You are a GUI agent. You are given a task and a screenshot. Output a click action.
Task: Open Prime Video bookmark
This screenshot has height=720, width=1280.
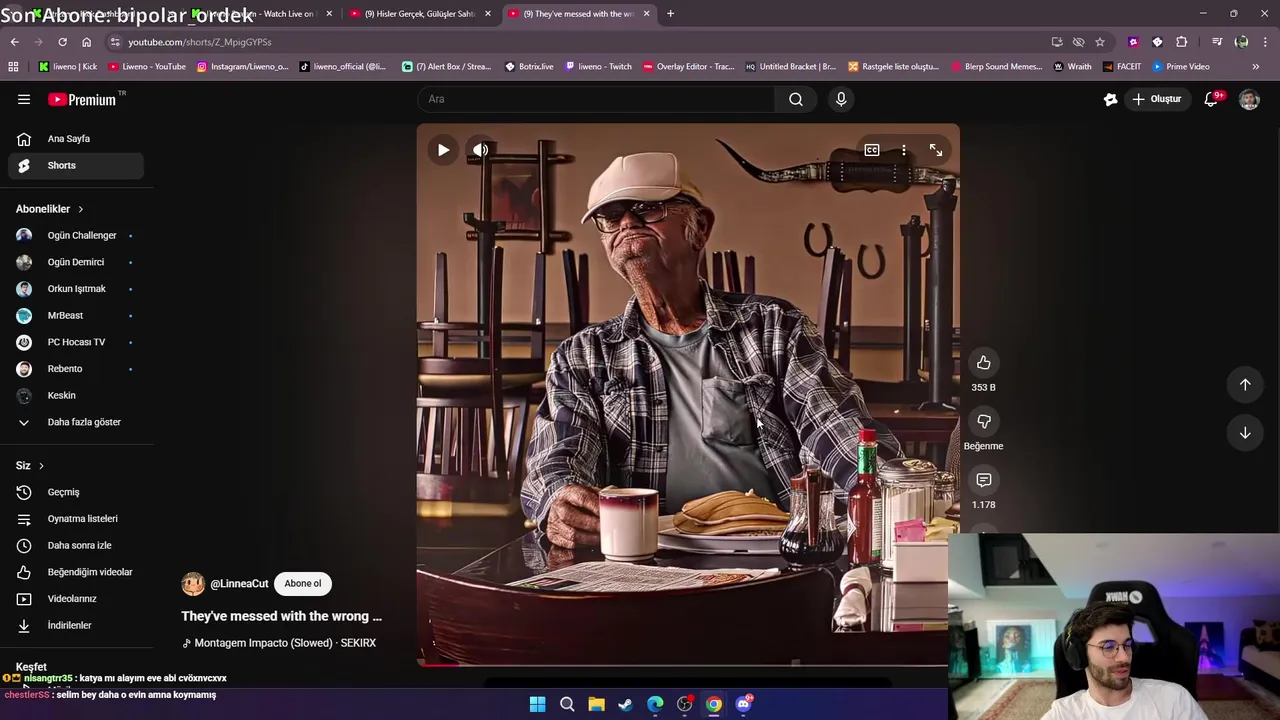pos(1181,67)
